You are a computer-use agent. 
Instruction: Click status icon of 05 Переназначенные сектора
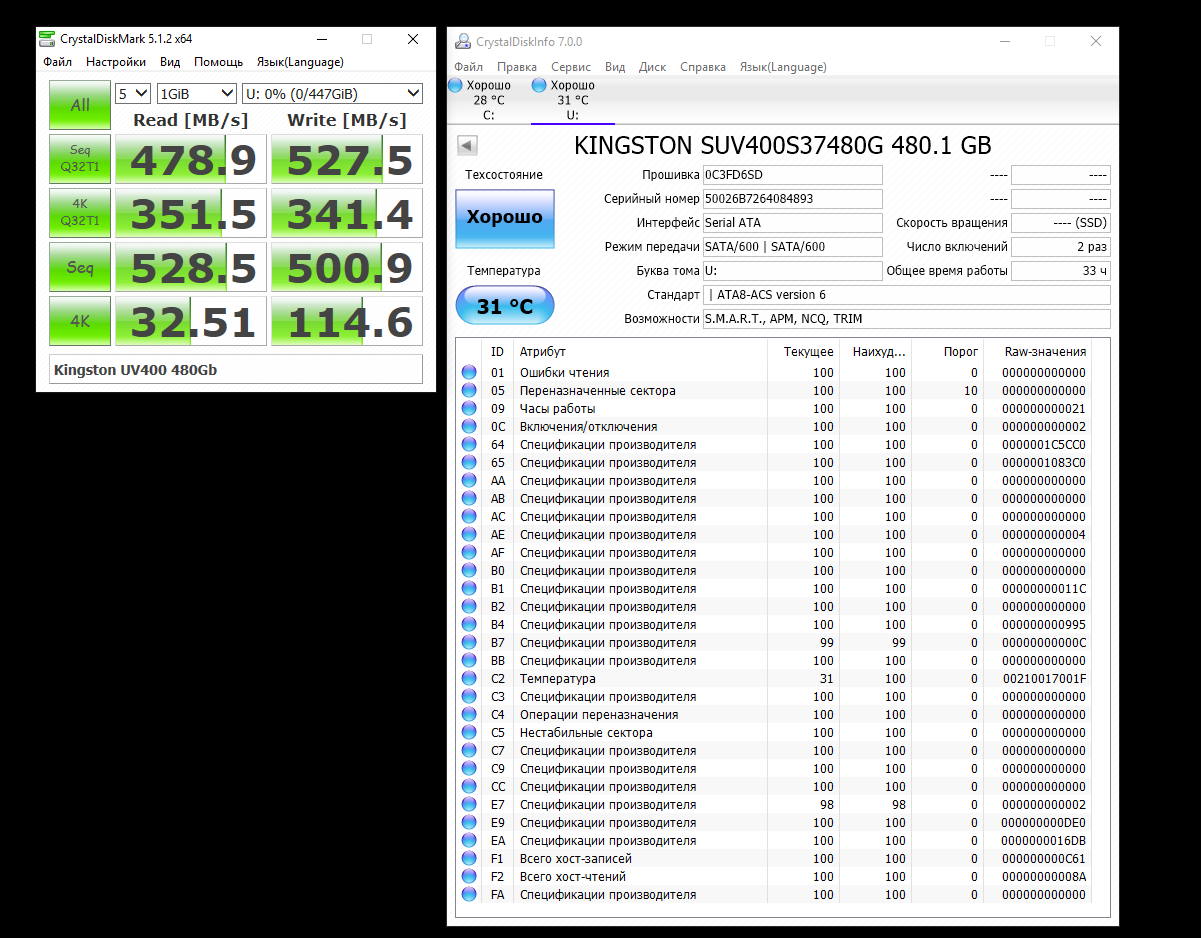click(x=469, y=391)
